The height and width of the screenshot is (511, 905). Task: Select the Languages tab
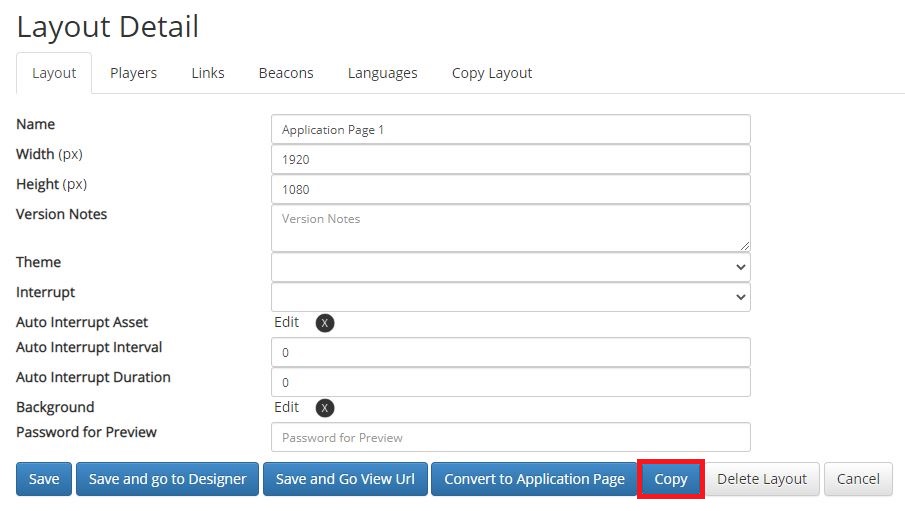tap(382, 73)
